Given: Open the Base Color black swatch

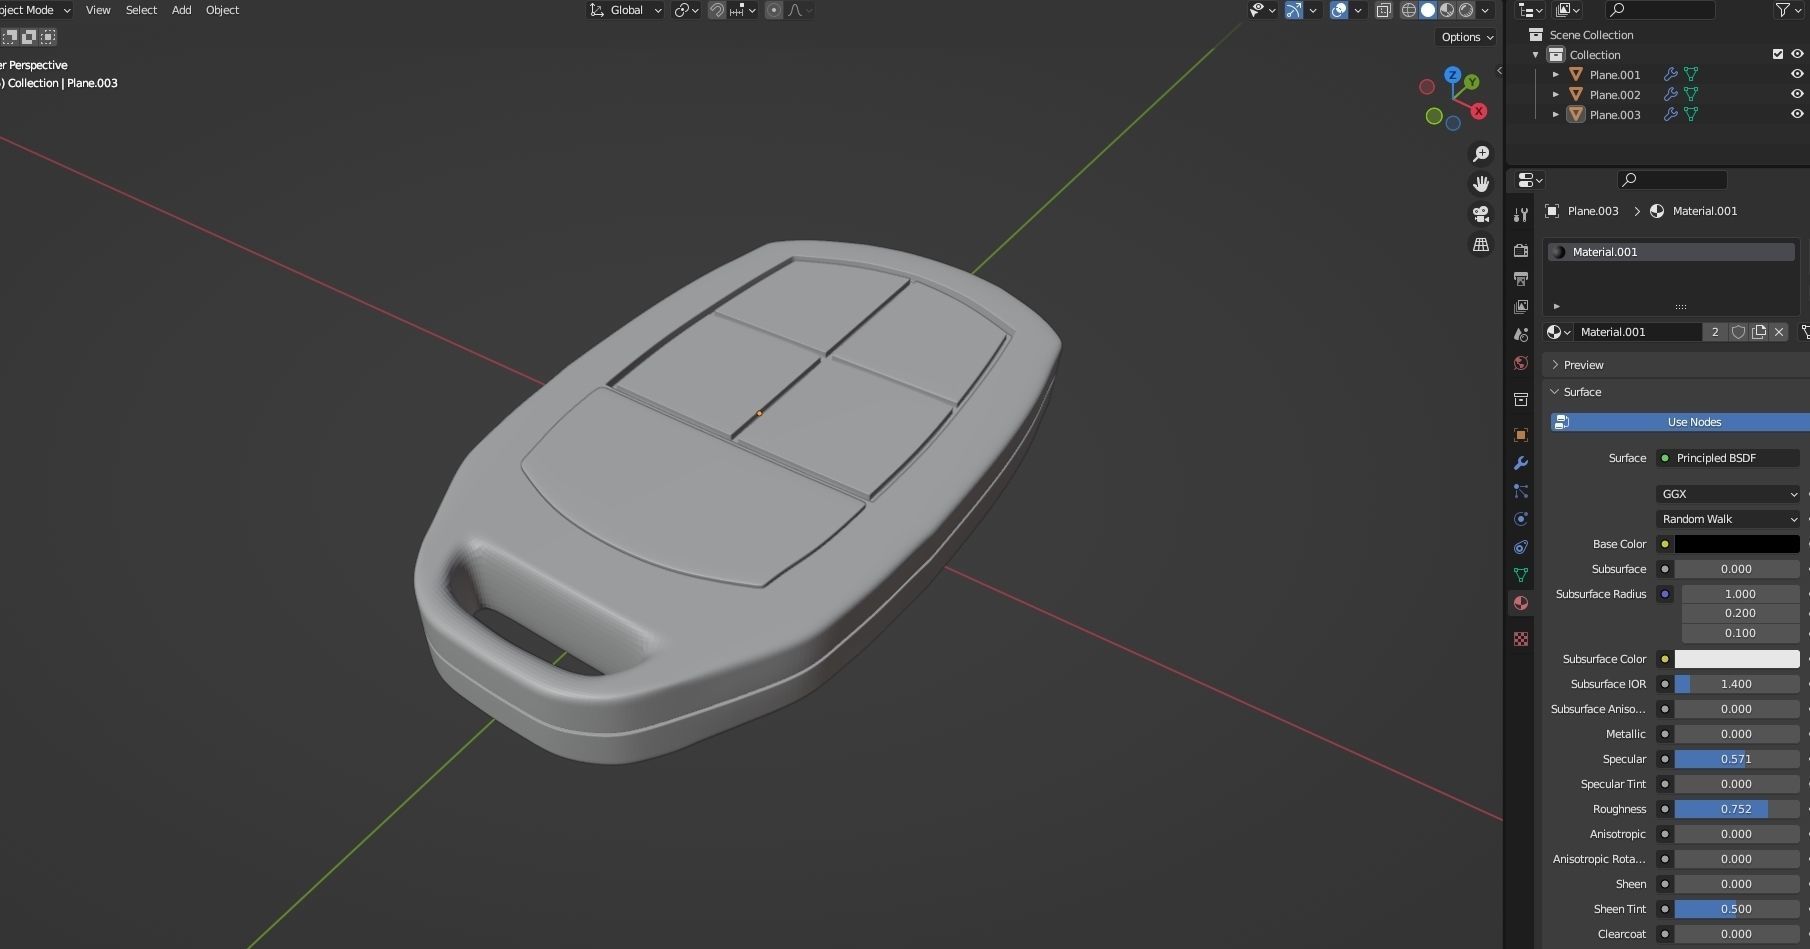Looking at the screenshot, I should (1737, 544).
